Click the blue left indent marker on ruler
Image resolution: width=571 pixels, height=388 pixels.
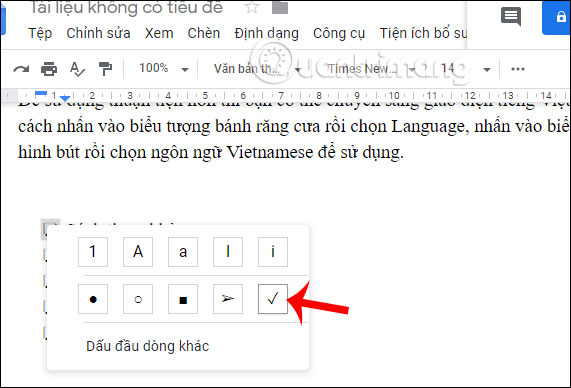tap(65, 98)
